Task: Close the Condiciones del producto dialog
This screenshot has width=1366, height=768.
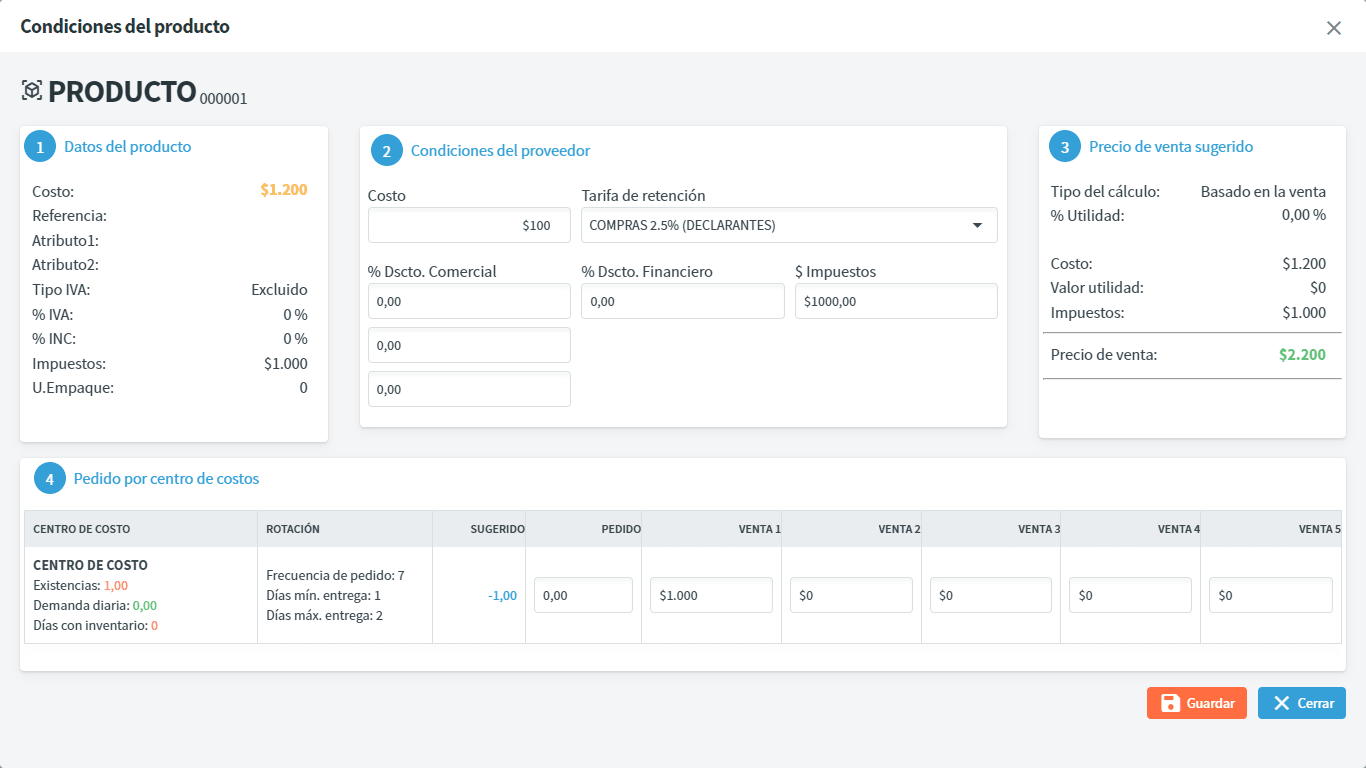Action: tap(1333, 28)
